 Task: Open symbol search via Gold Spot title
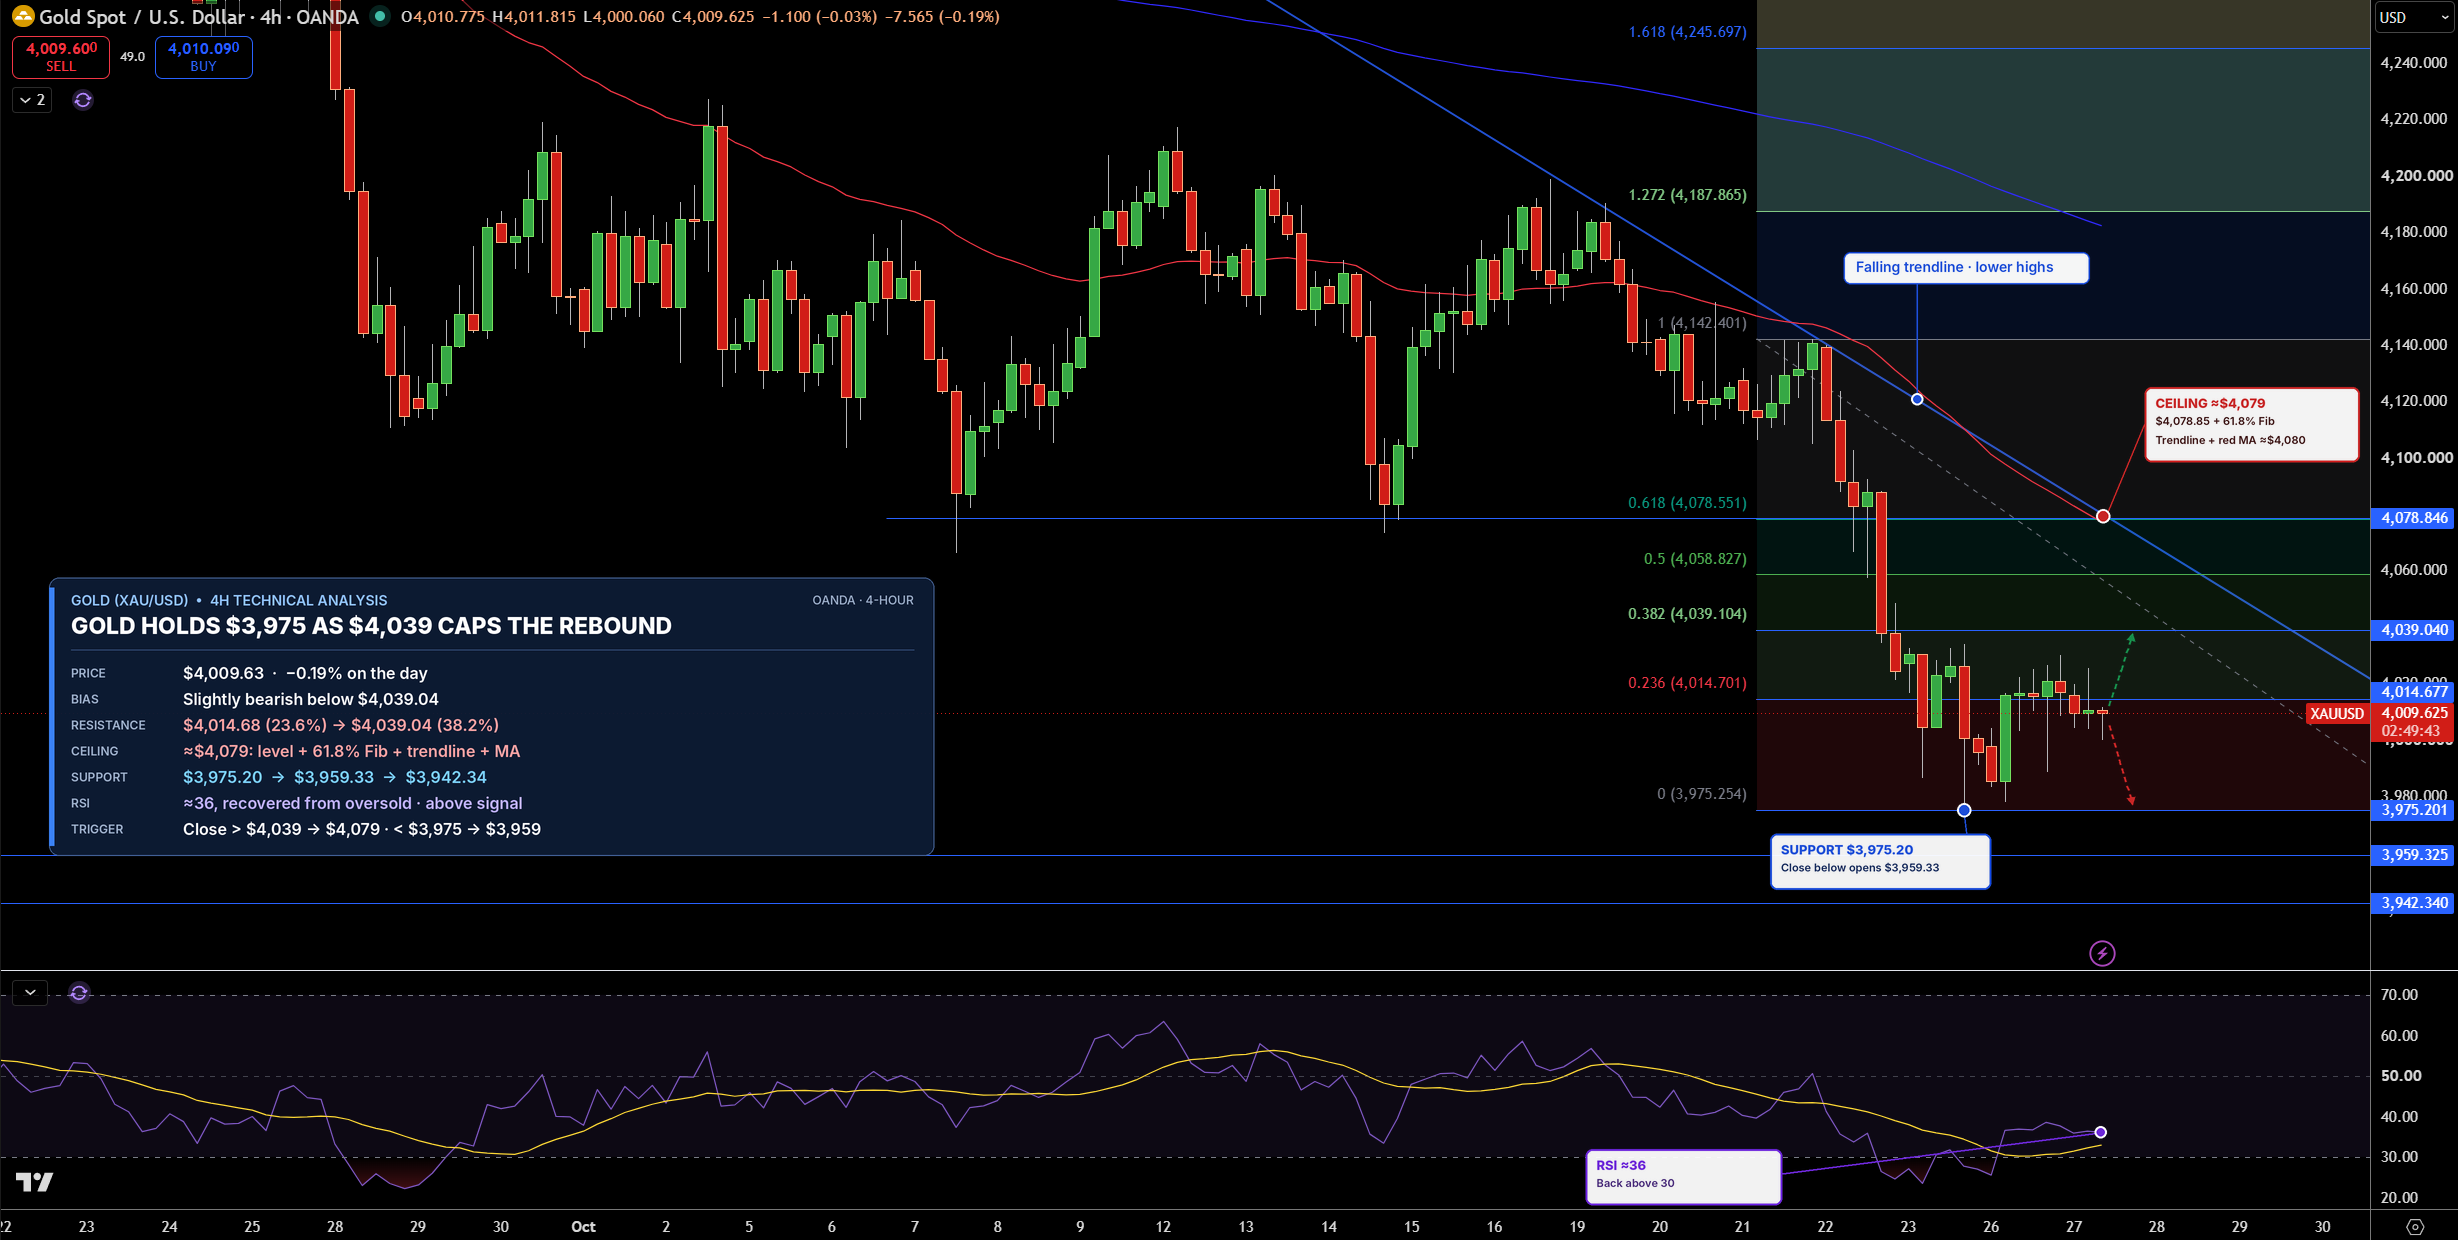(199, 17)
